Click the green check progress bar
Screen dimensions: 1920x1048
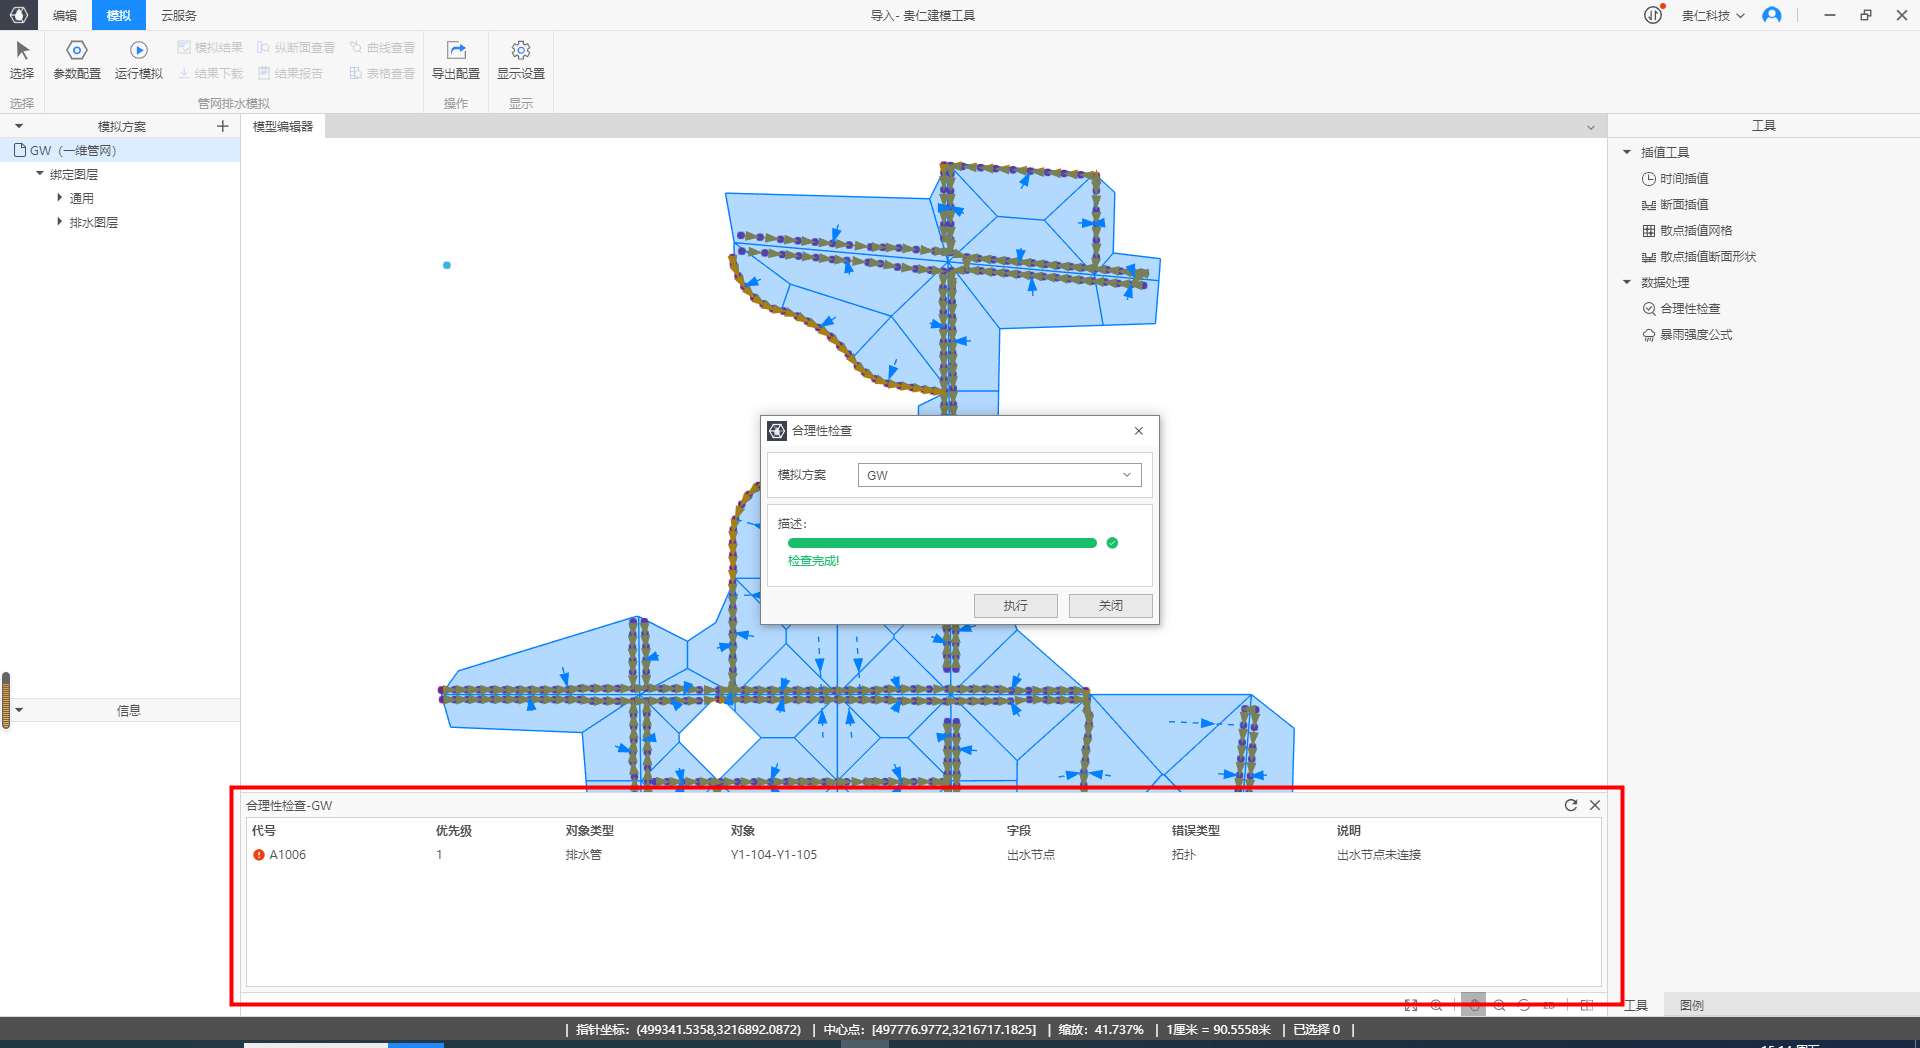tap(942, 543)
